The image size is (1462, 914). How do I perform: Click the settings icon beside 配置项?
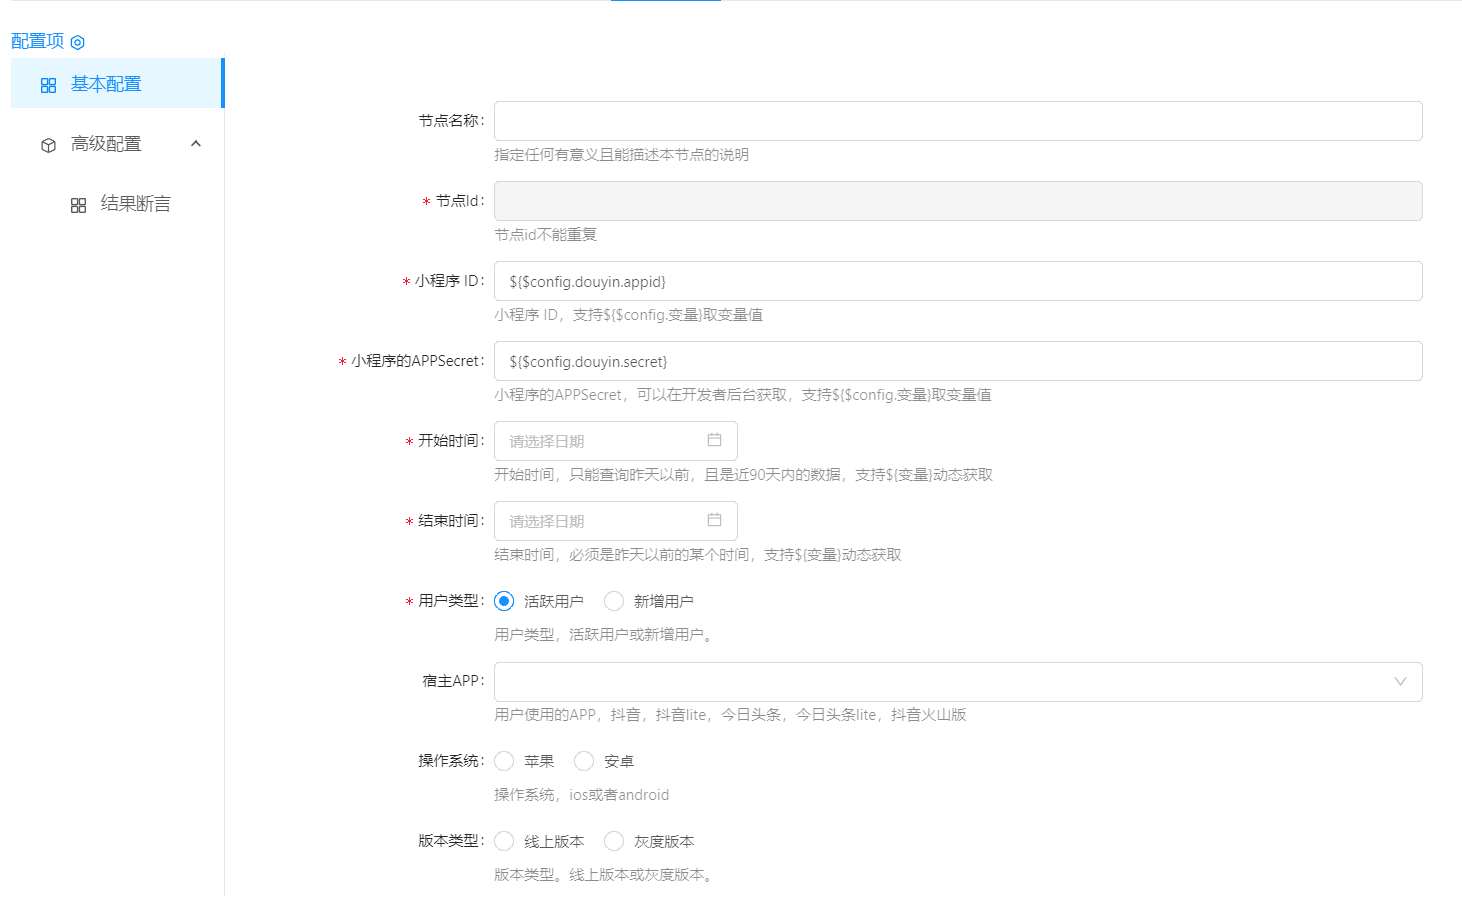(78, 42)
